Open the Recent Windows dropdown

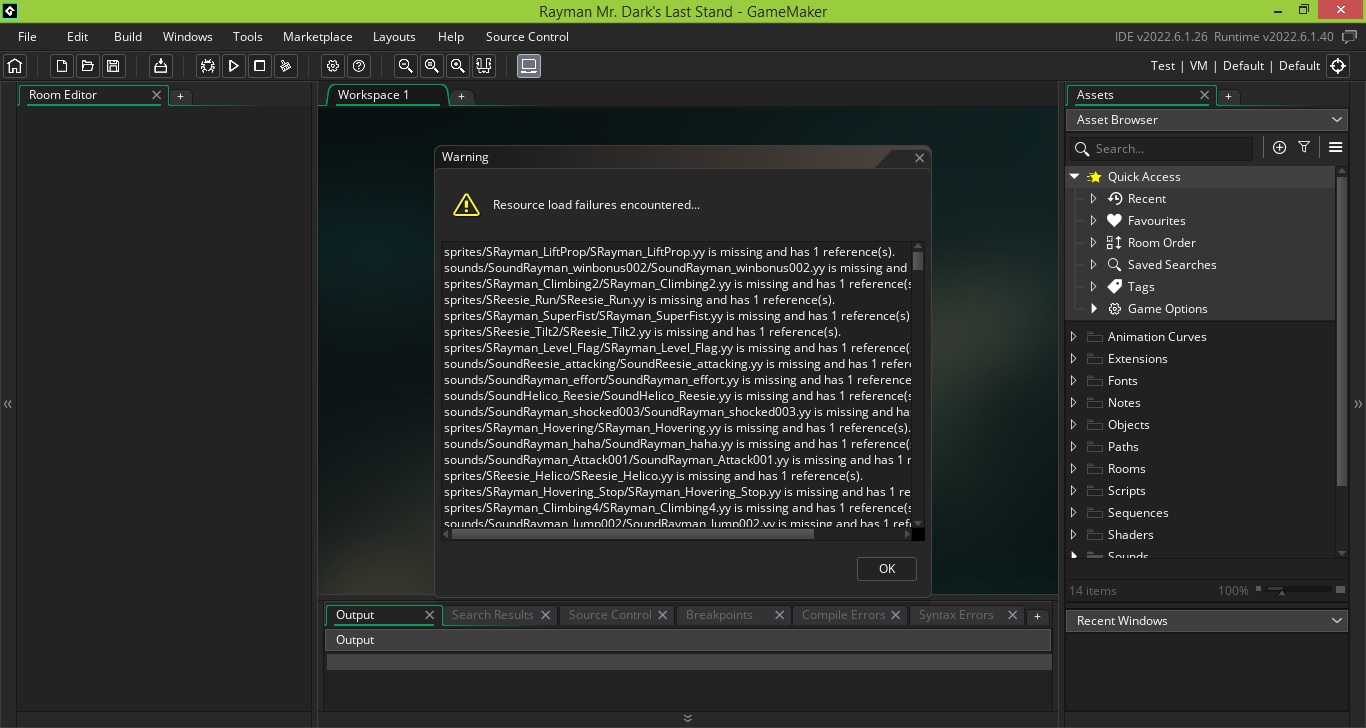pos(1207,621)
